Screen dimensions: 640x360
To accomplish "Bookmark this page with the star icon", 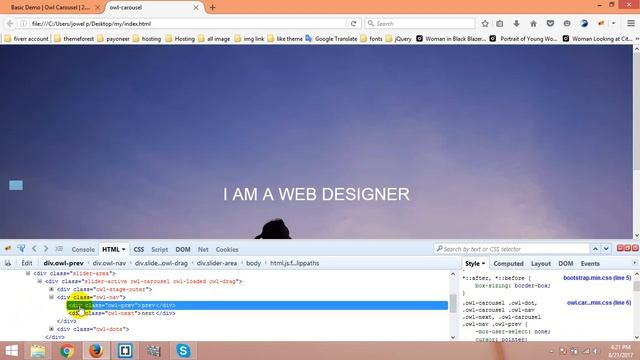I will click(485, 24).
